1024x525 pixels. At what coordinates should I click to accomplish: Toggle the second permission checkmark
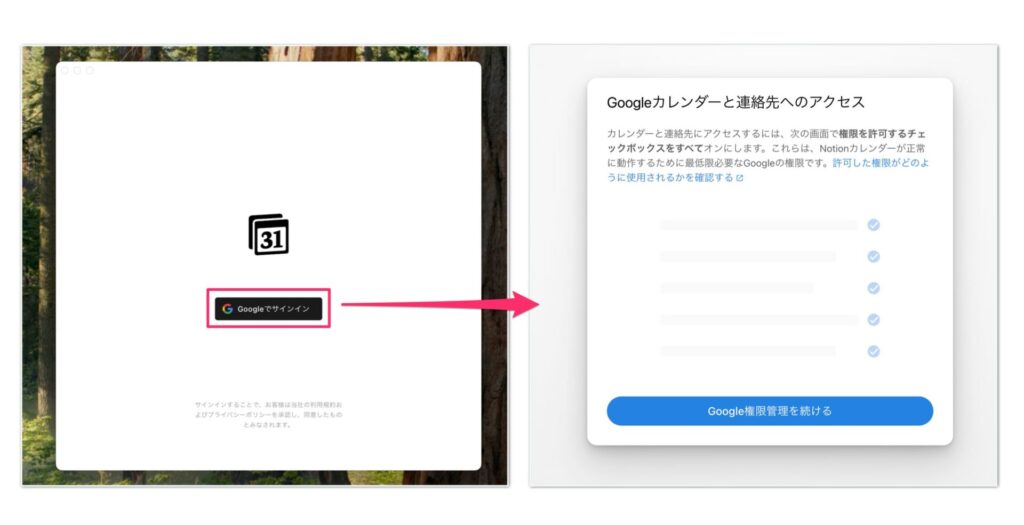(873, 257)
